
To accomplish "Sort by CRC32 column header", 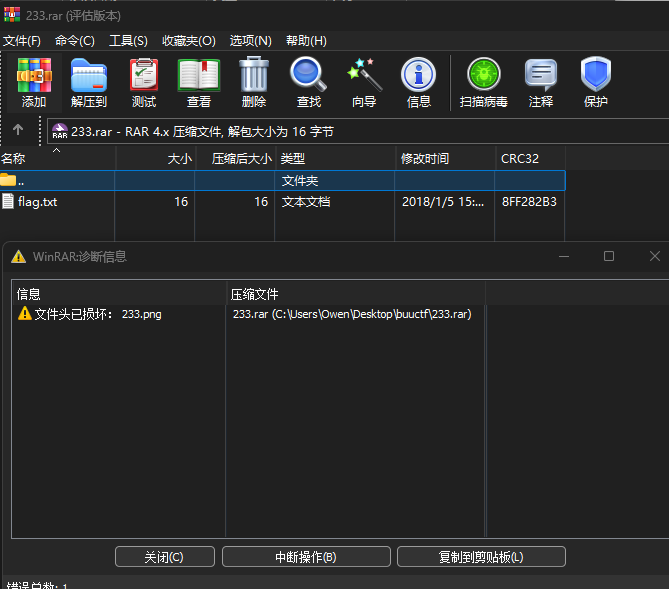I will [531, 158].
